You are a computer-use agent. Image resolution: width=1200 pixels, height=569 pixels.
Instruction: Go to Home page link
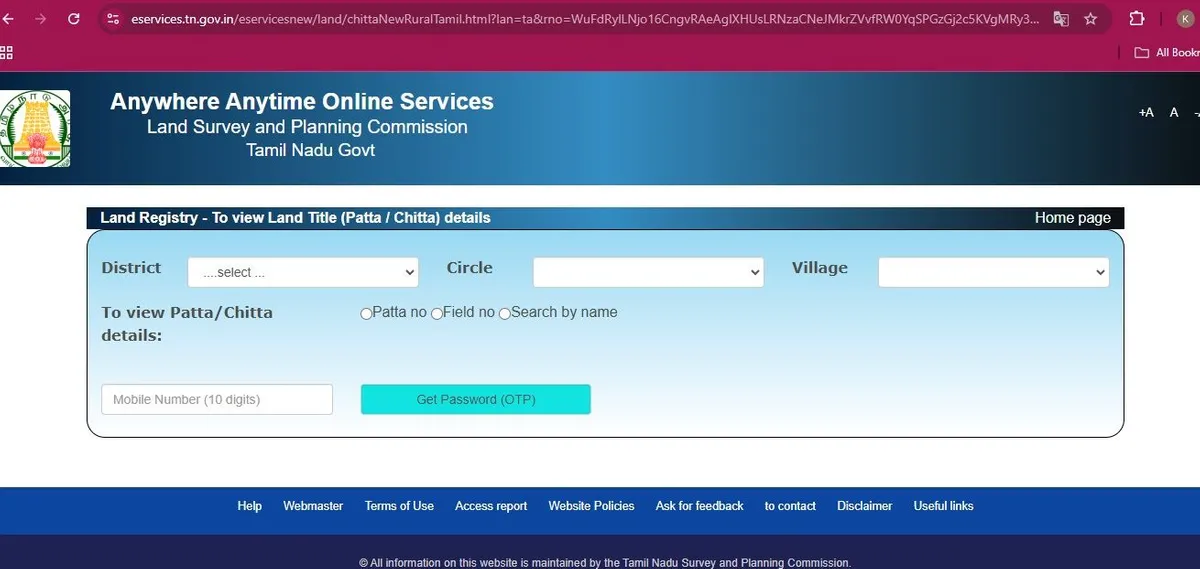1072,218
